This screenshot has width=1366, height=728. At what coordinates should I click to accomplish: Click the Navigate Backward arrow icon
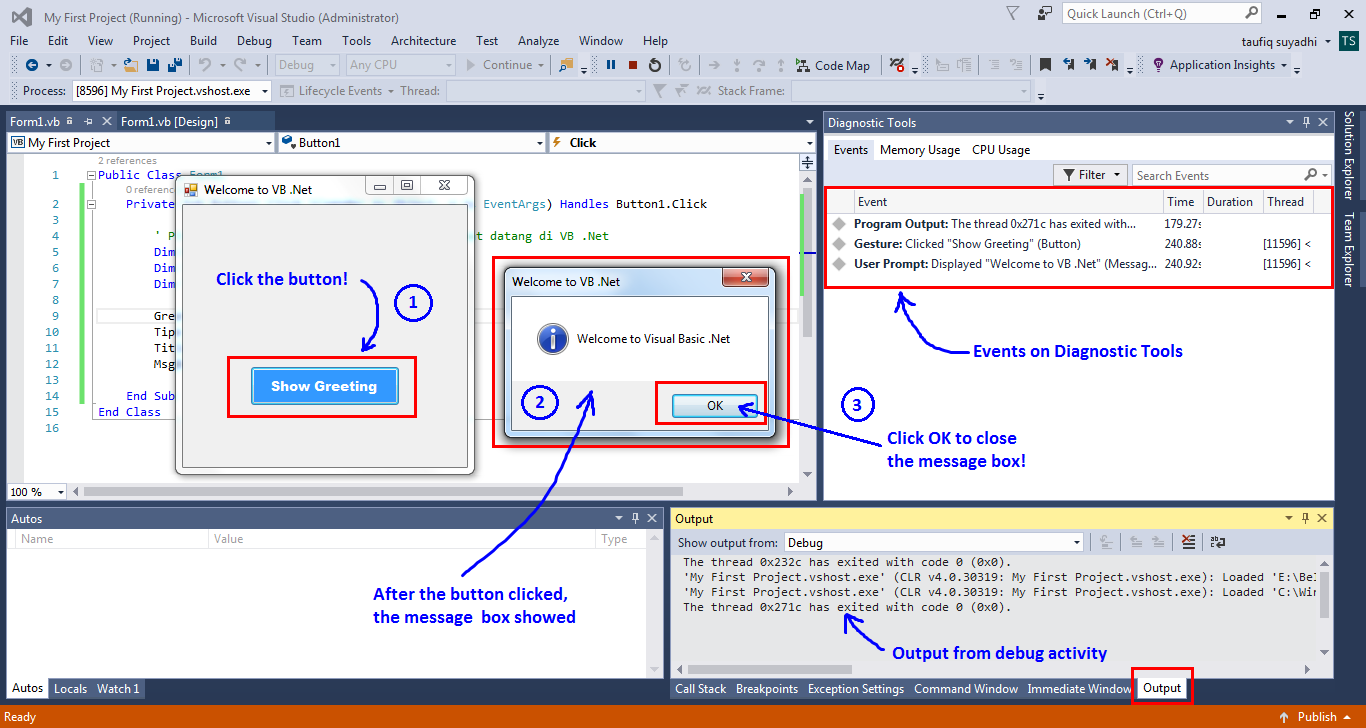(x=32, y=66)
